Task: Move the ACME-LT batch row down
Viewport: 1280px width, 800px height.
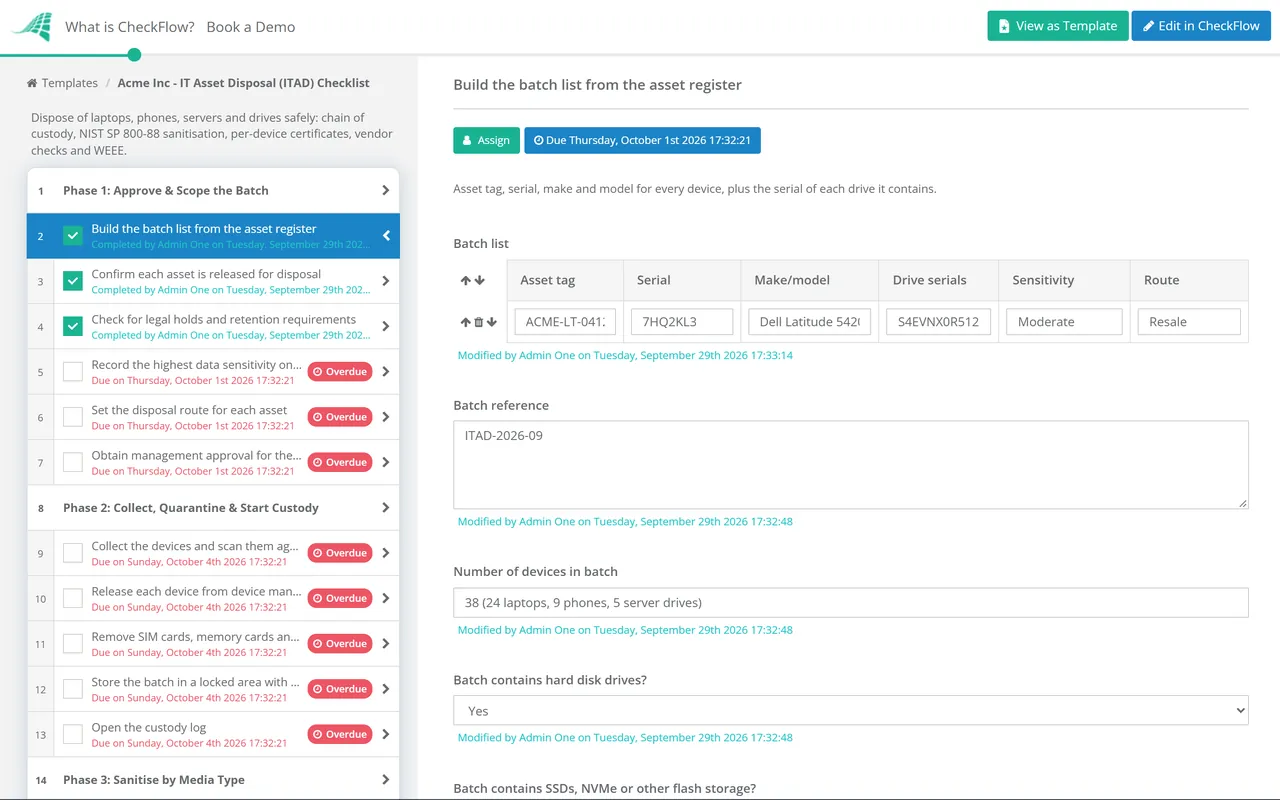Action: [x=492, y=322]
